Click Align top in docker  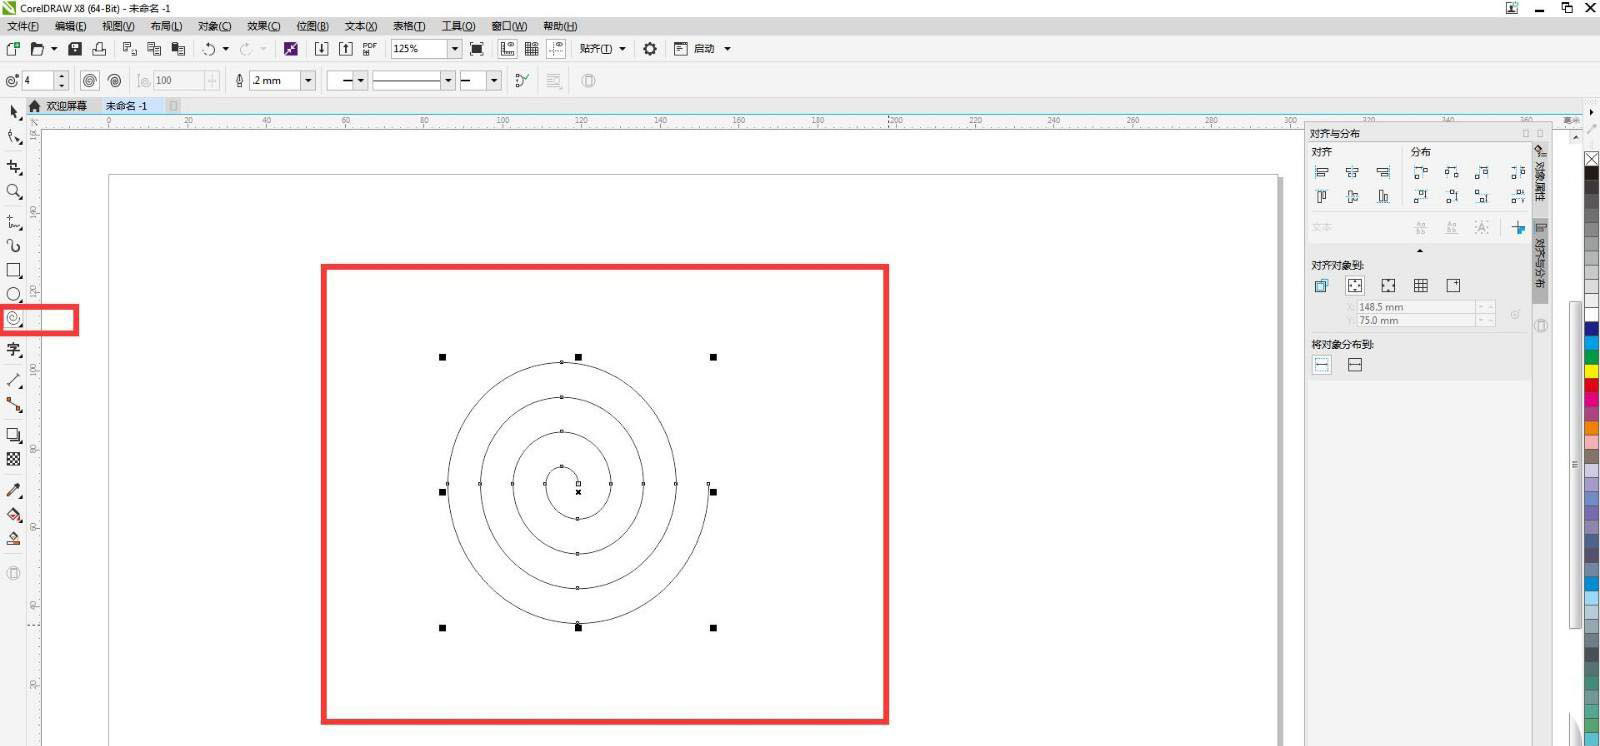tap(1321, 196)
